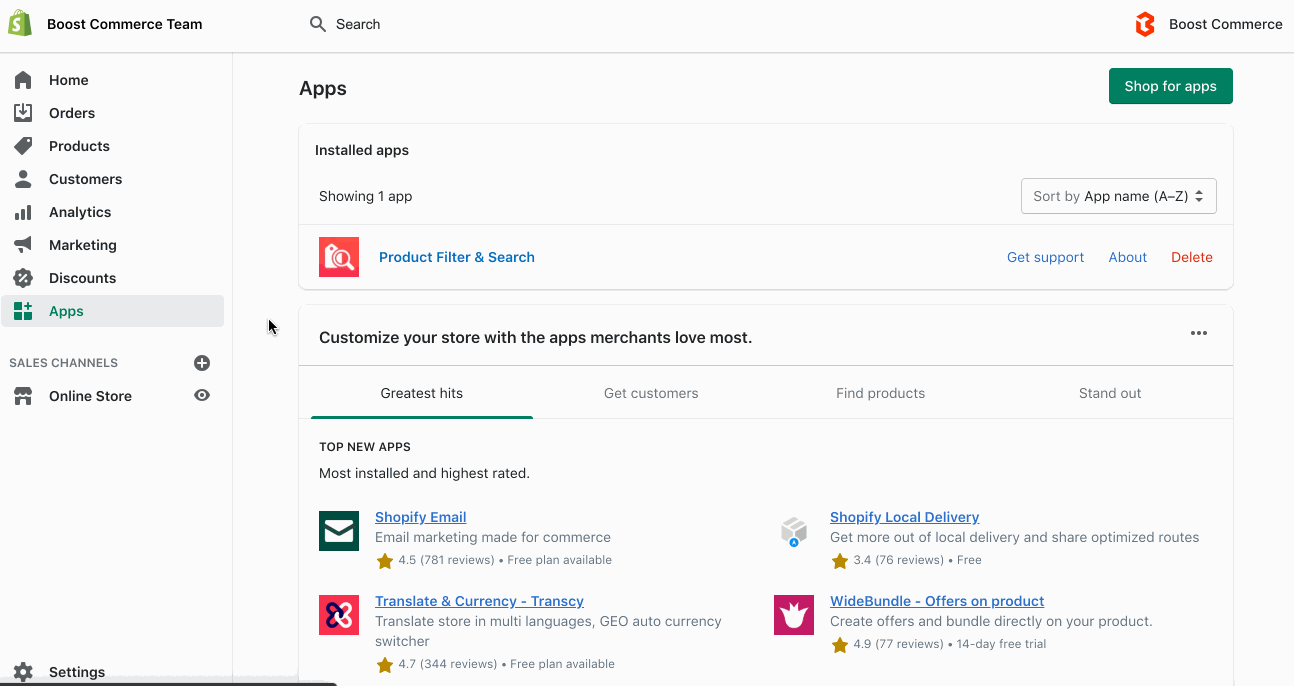Switch to the Stand out tab
The image size is (1294, 686).
[x=1110, y=393]
